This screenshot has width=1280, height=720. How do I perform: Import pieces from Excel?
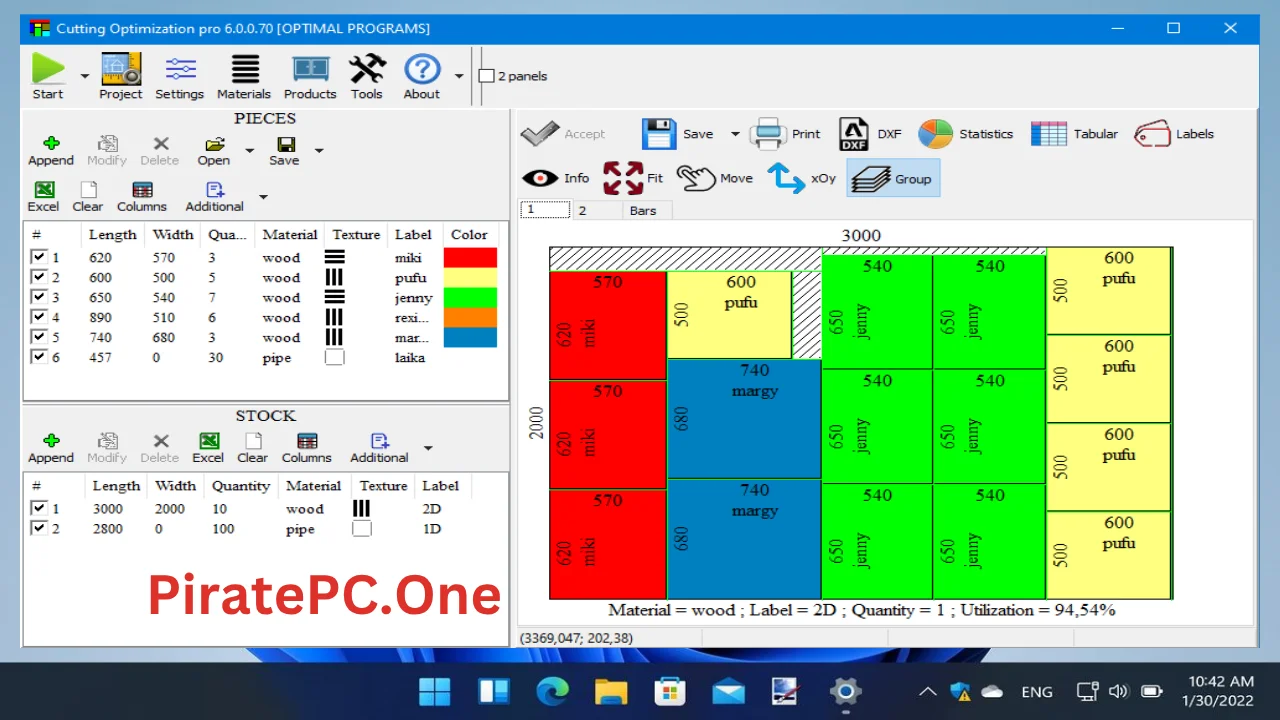(x=43, y=197)
